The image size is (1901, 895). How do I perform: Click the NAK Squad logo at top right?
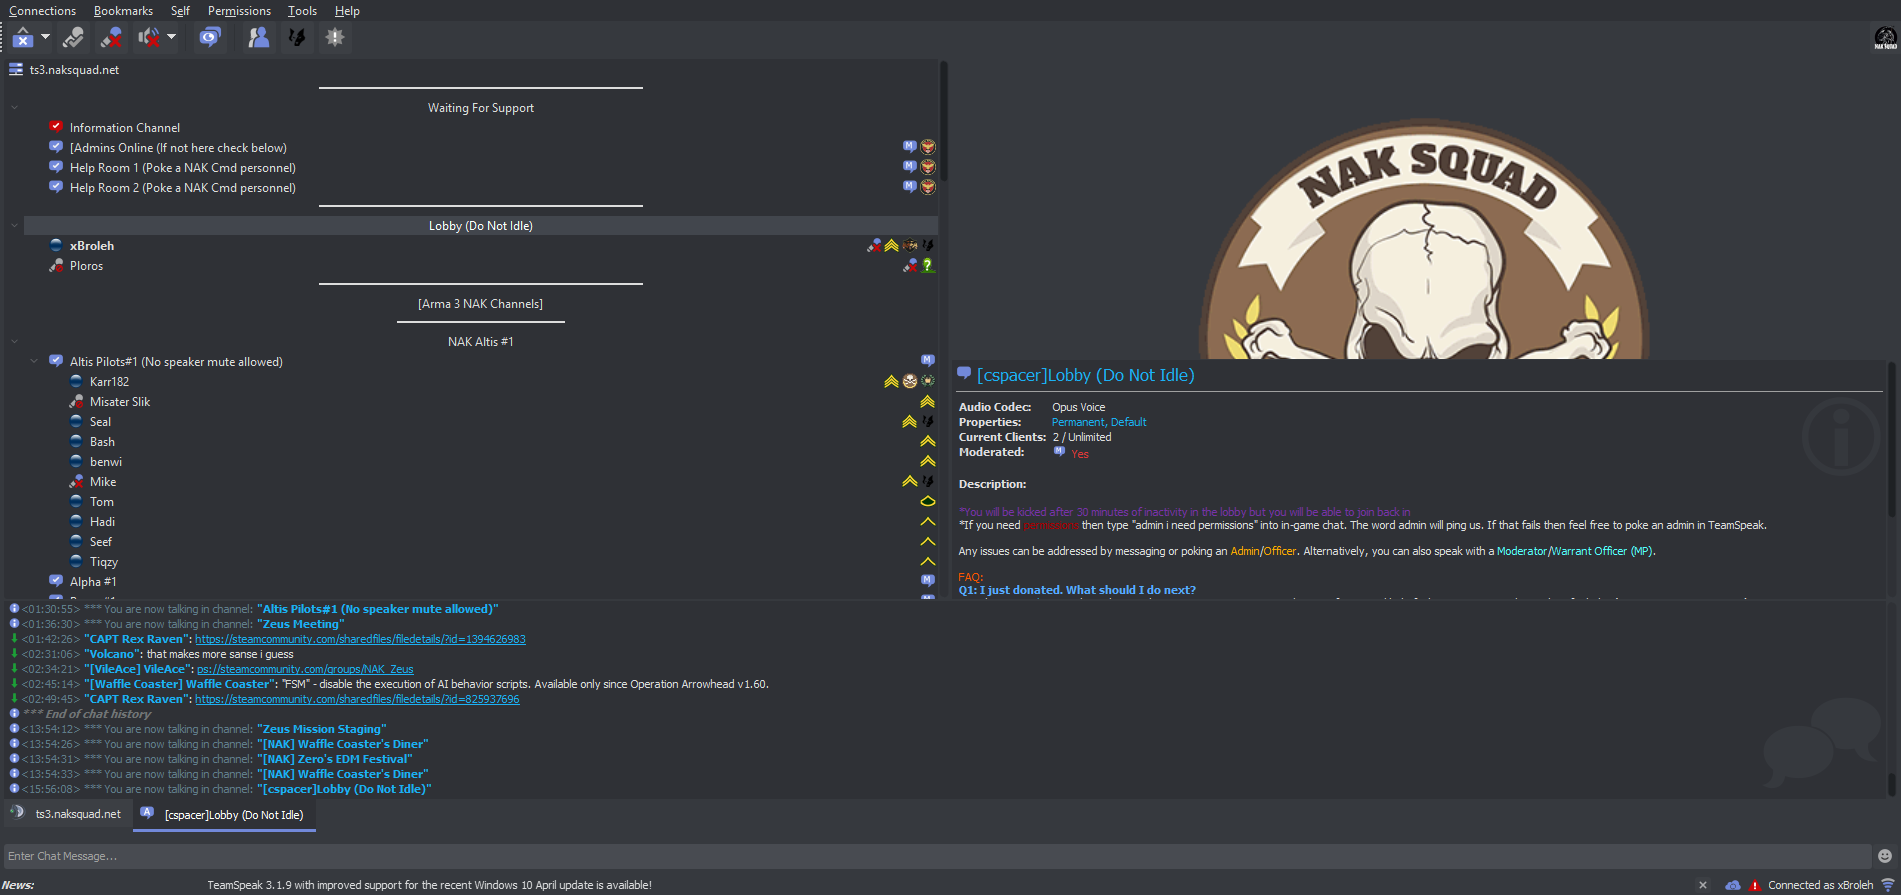(x=1885, y=38)
